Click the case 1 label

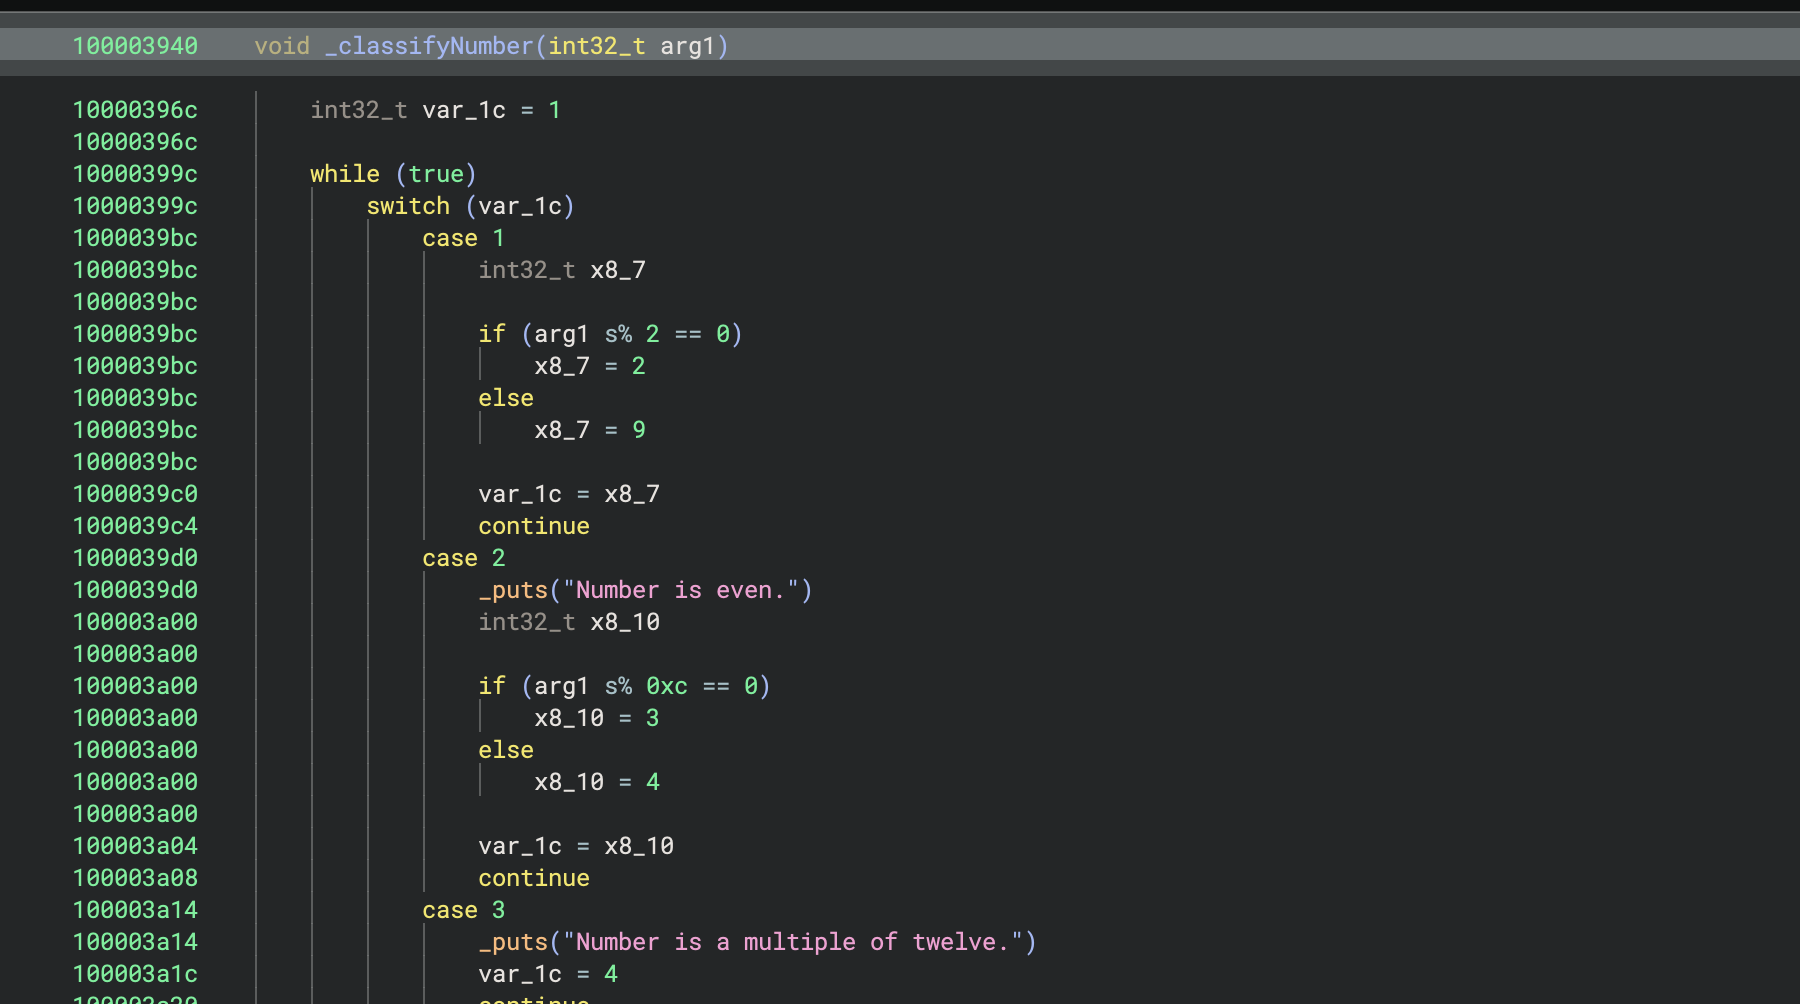pyautogui.click(x=463, y=238)
